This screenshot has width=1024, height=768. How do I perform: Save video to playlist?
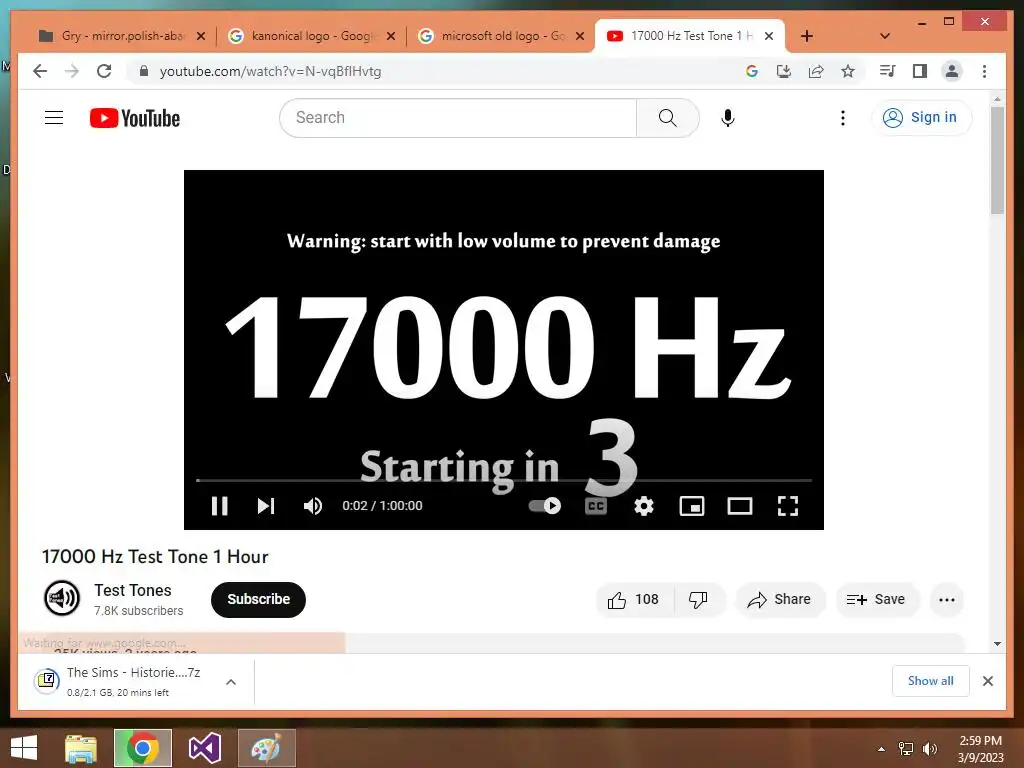pyautogui.click(x=876, y=600)
